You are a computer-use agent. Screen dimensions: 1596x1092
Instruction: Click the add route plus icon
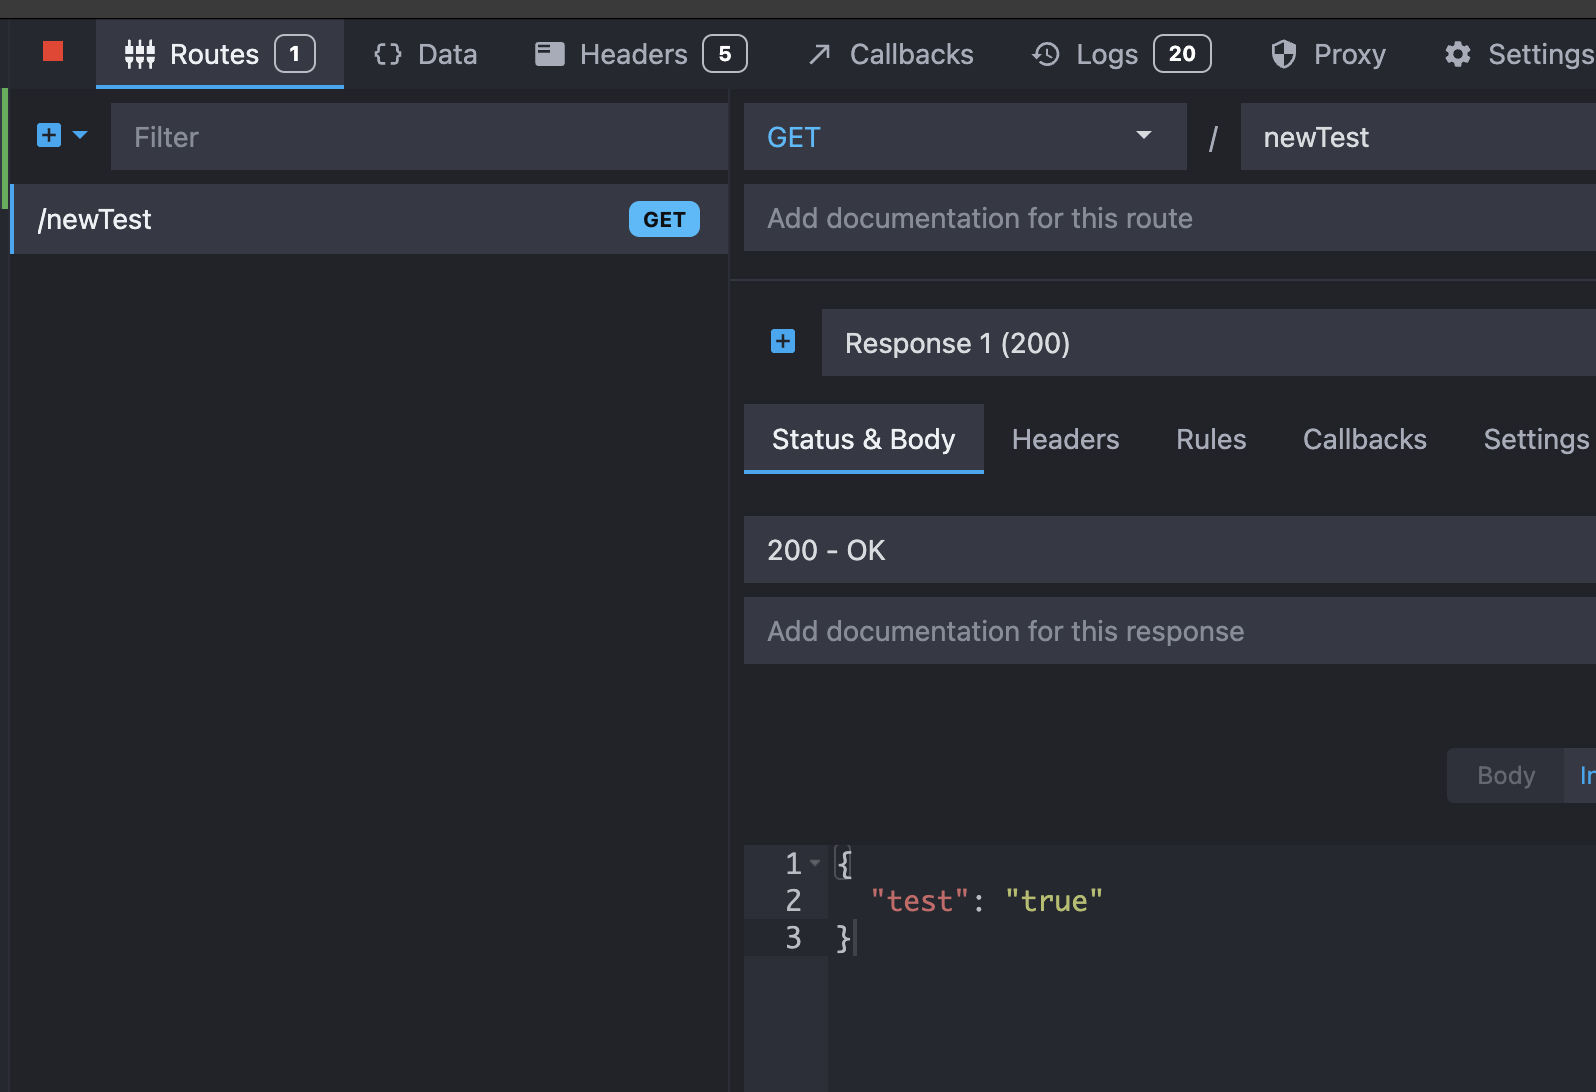tap(49, 135)
